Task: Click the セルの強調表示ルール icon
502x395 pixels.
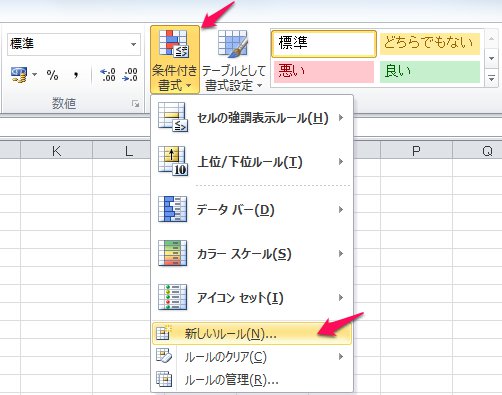Action: tap(173, 117)
